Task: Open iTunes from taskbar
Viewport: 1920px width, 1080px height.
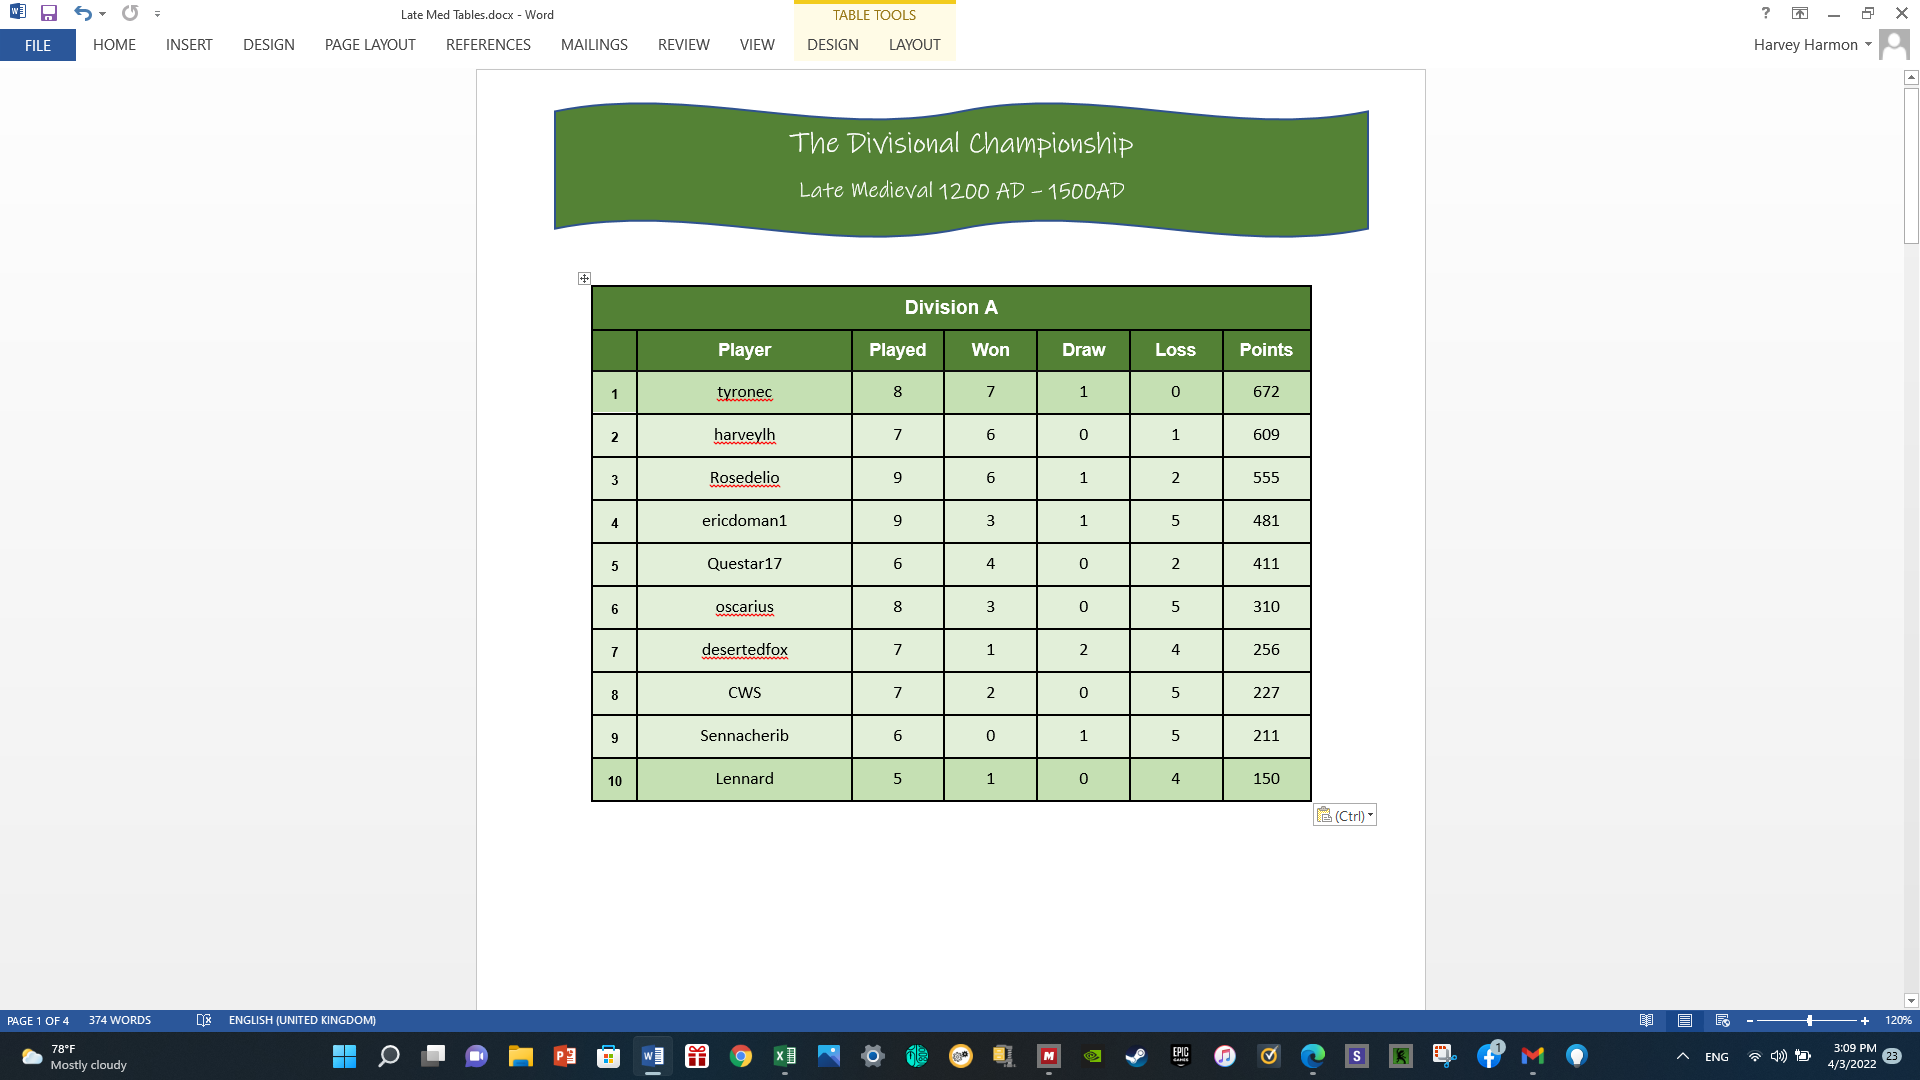Action: click(1225, 1056)
